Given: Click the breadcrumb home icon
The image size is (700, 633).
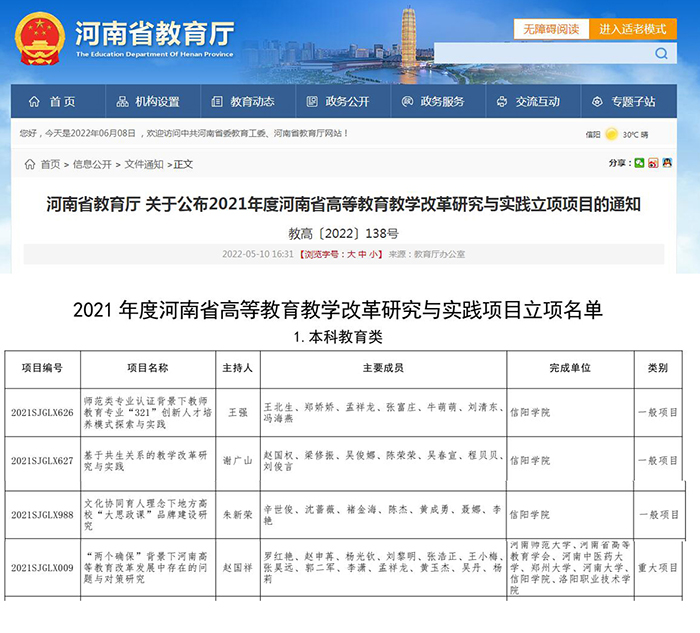Looking at the screenshot, I should pyautogui.click(x=29, y=164).
